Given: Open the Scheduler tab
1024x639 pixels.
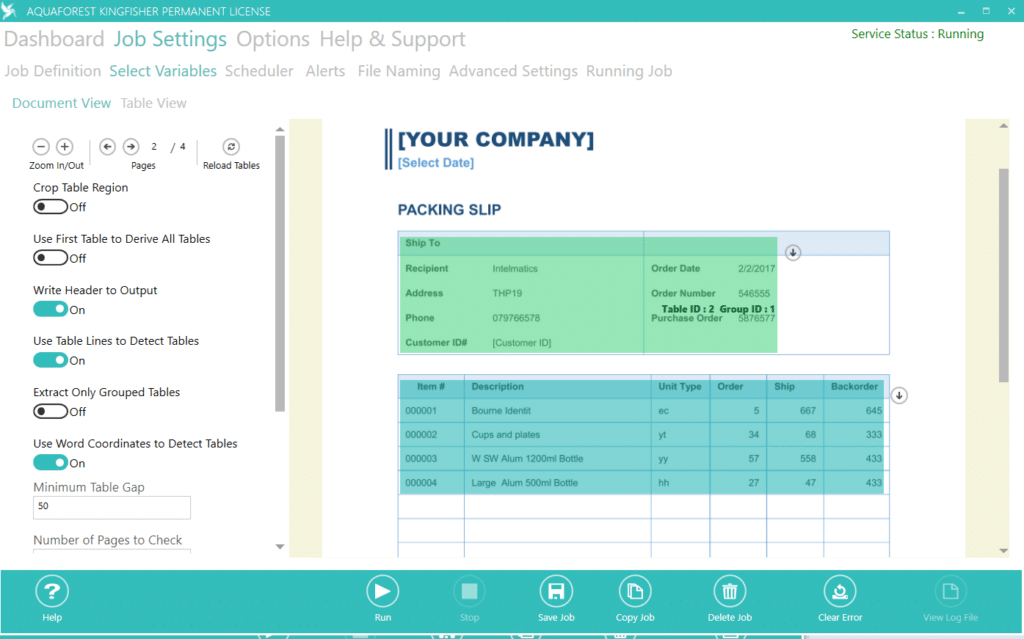Looking at the screenshot, I should 259,71.
